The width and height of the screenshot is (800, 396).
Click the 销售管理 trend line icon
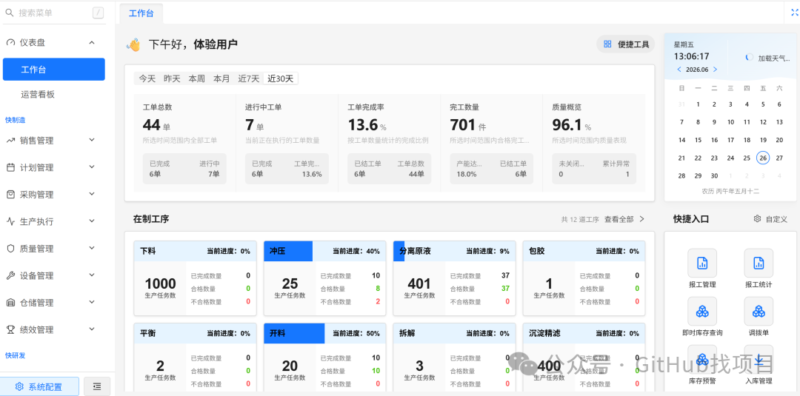click(11, 140)
